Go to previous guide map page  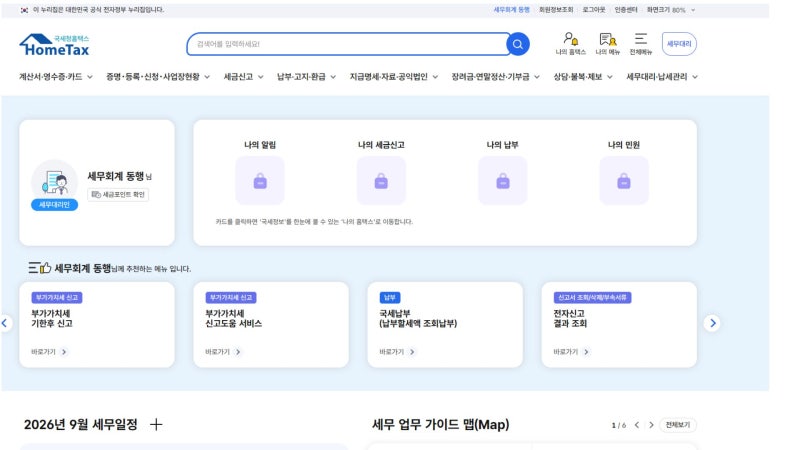(x=637, y=425)
